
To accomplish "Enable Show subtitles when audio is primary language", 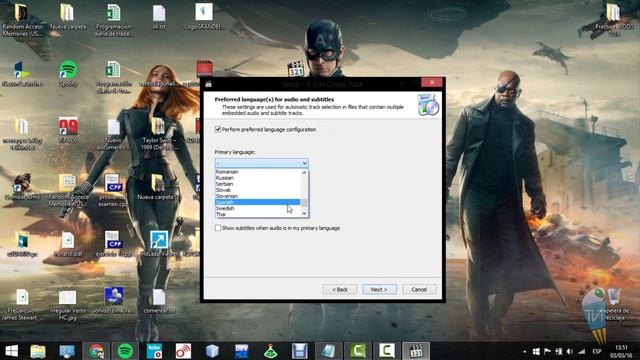I will [x=218, y=228].
